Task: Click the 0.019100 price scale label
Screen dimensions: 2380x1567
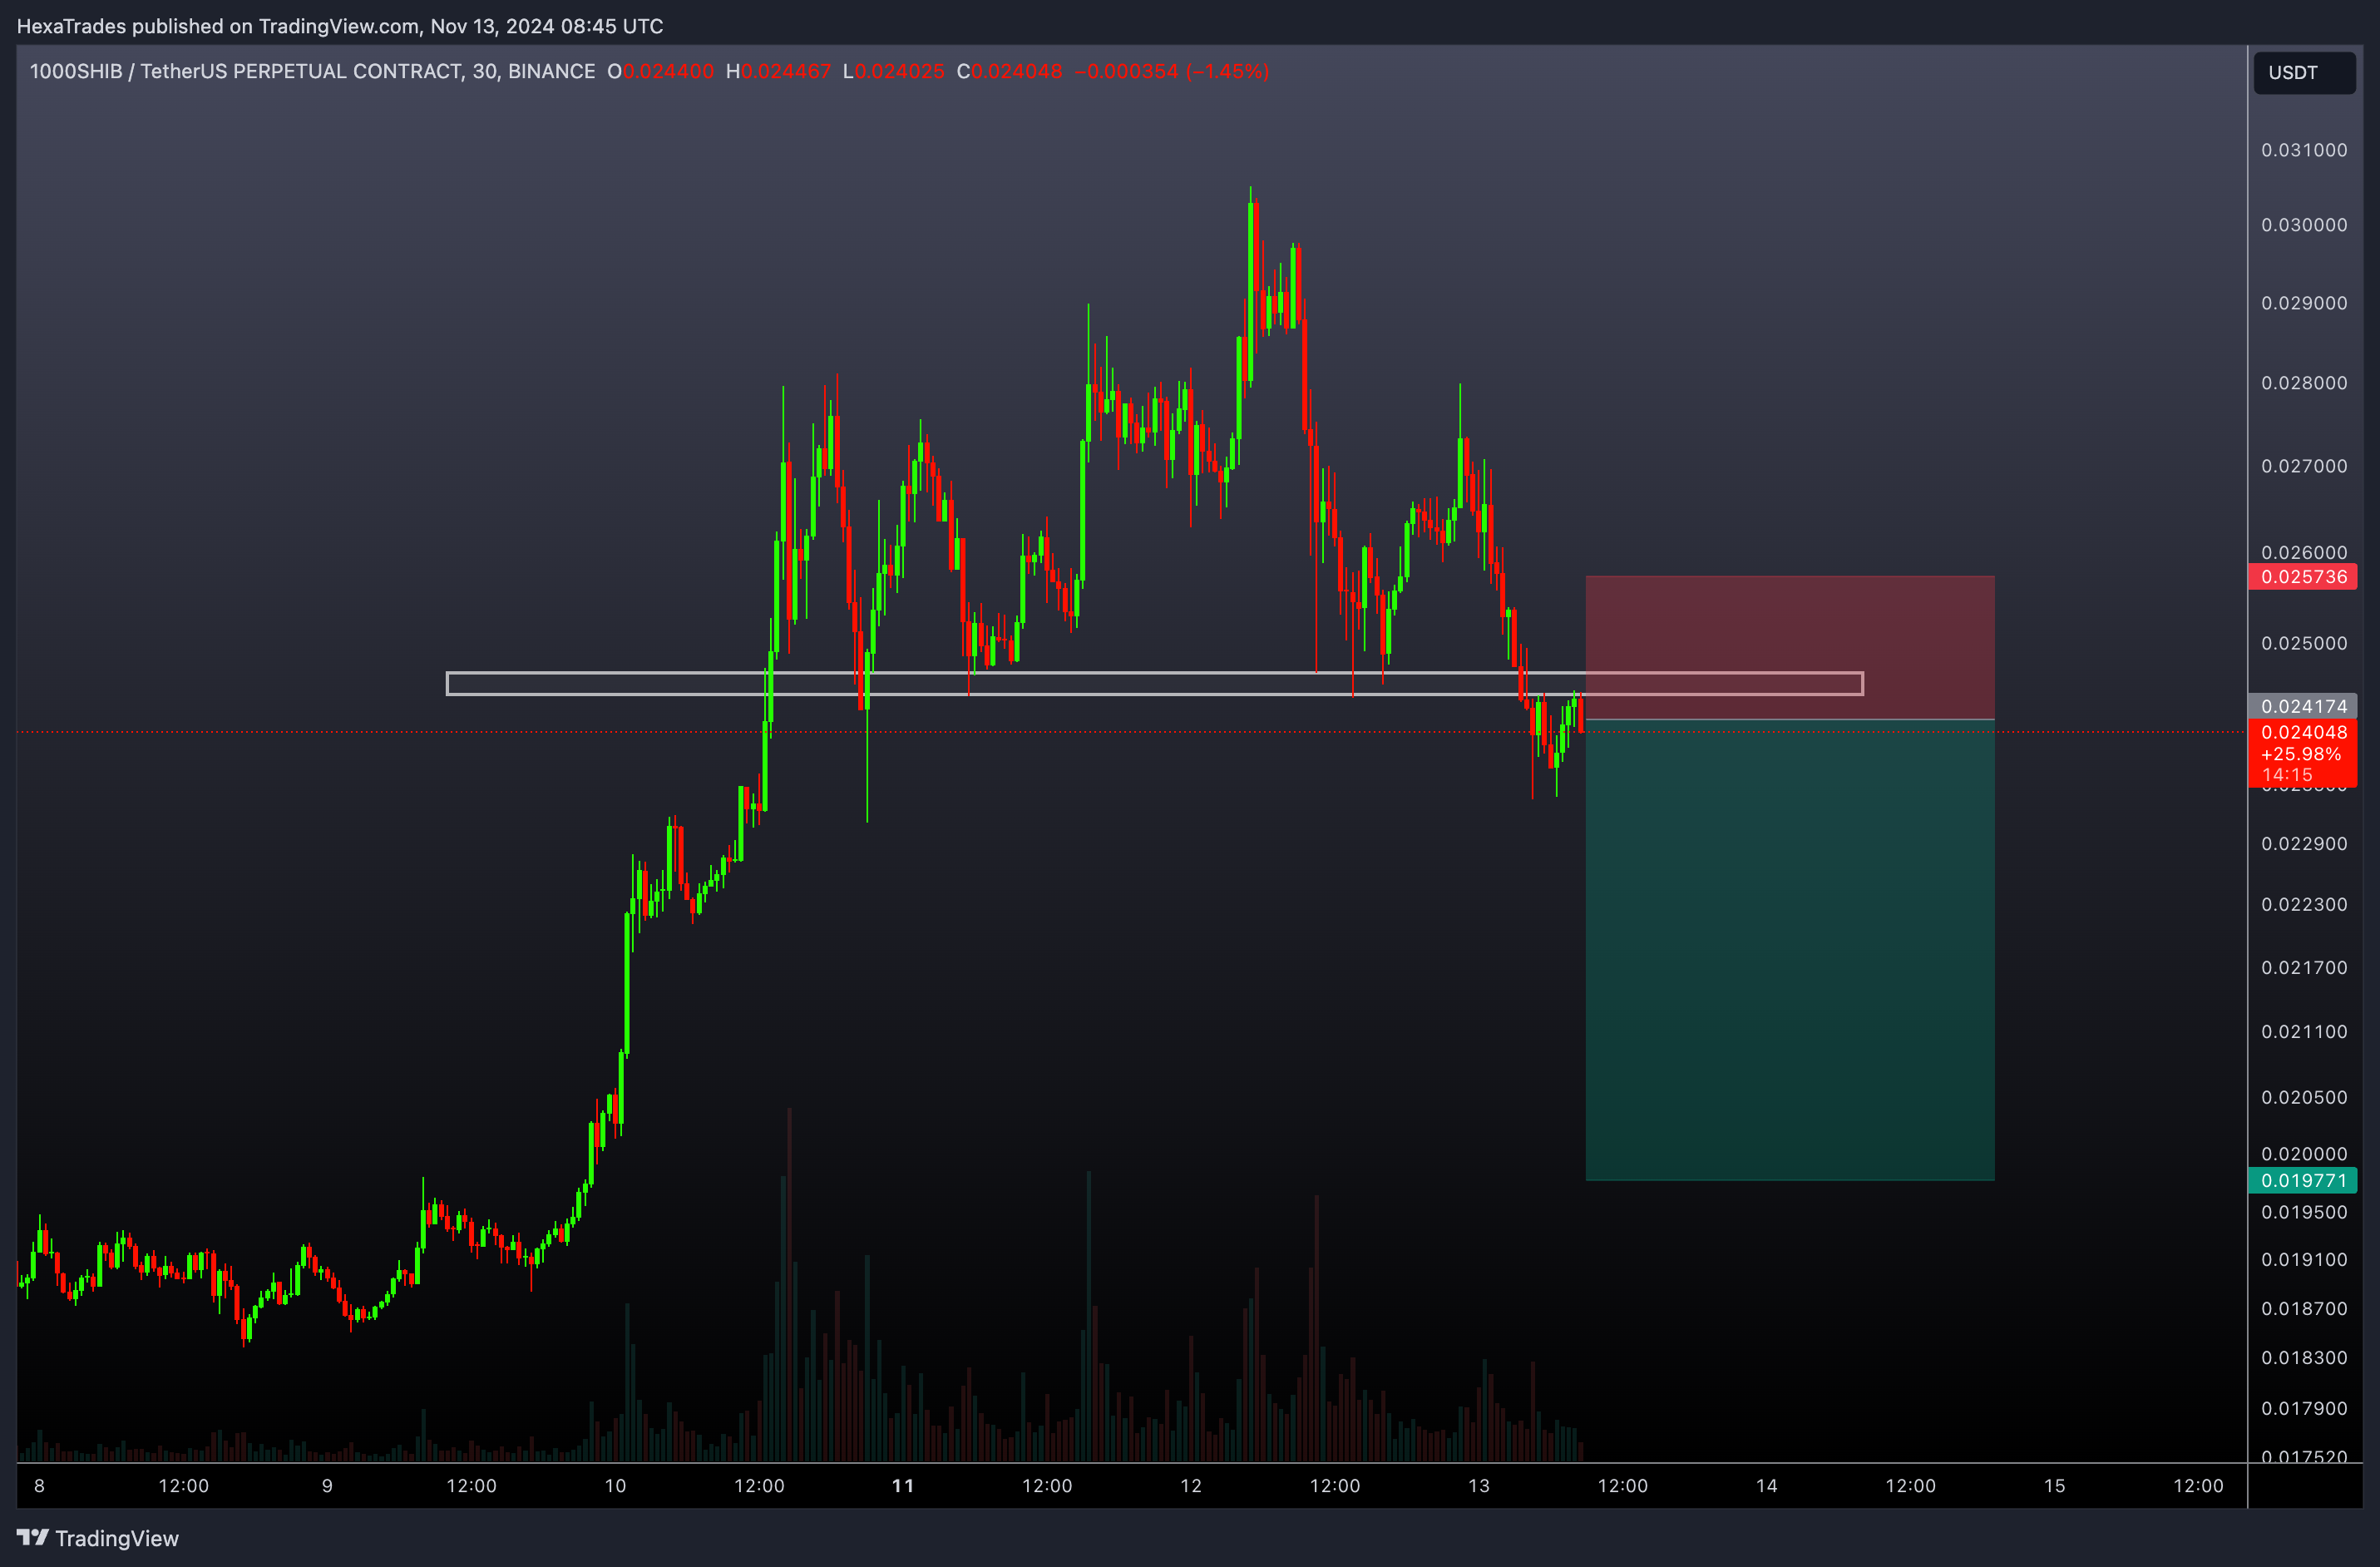Action: [2304, 1260]
